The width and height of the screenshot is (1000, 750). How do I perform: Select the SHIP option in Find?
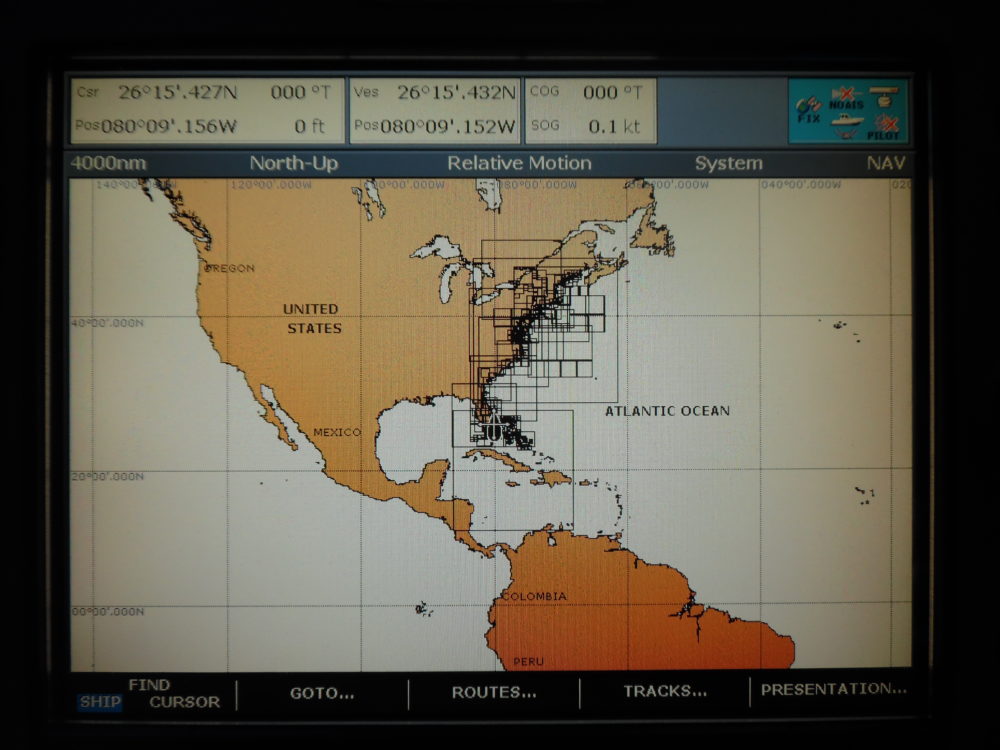100,702
